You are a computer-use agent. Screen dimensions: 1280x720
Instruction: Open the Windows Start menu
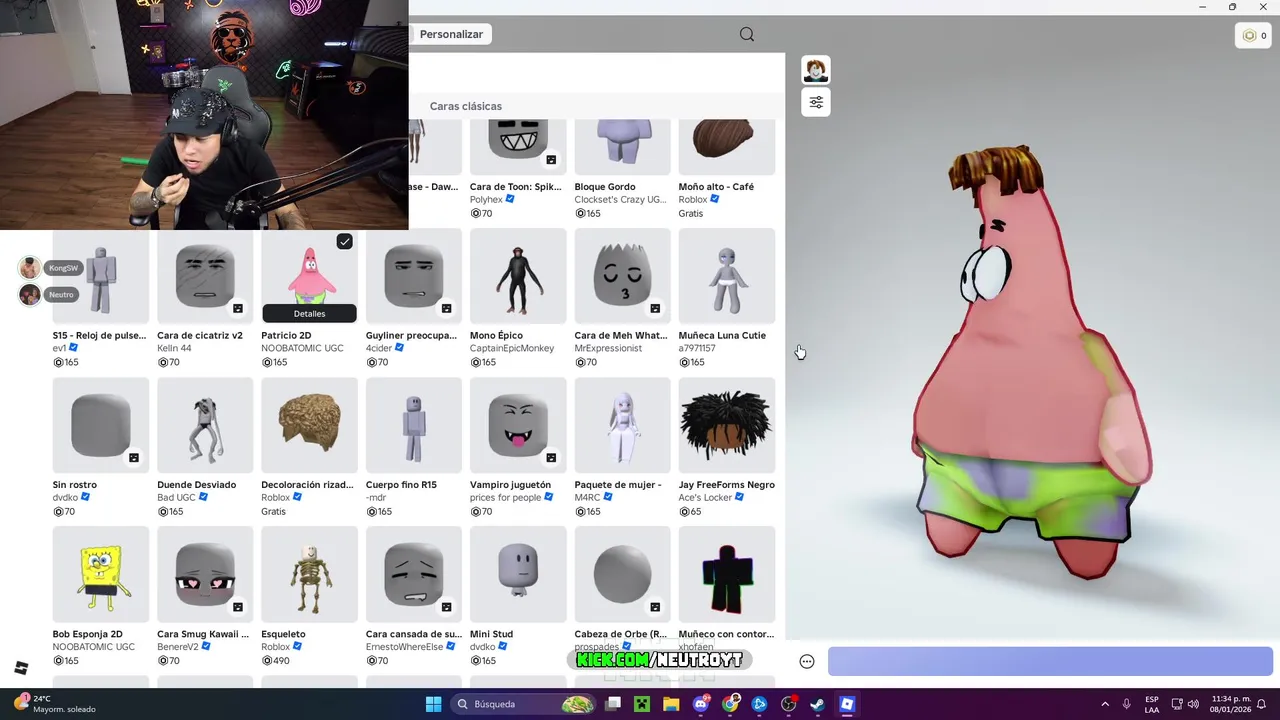(x=433, y=704)
